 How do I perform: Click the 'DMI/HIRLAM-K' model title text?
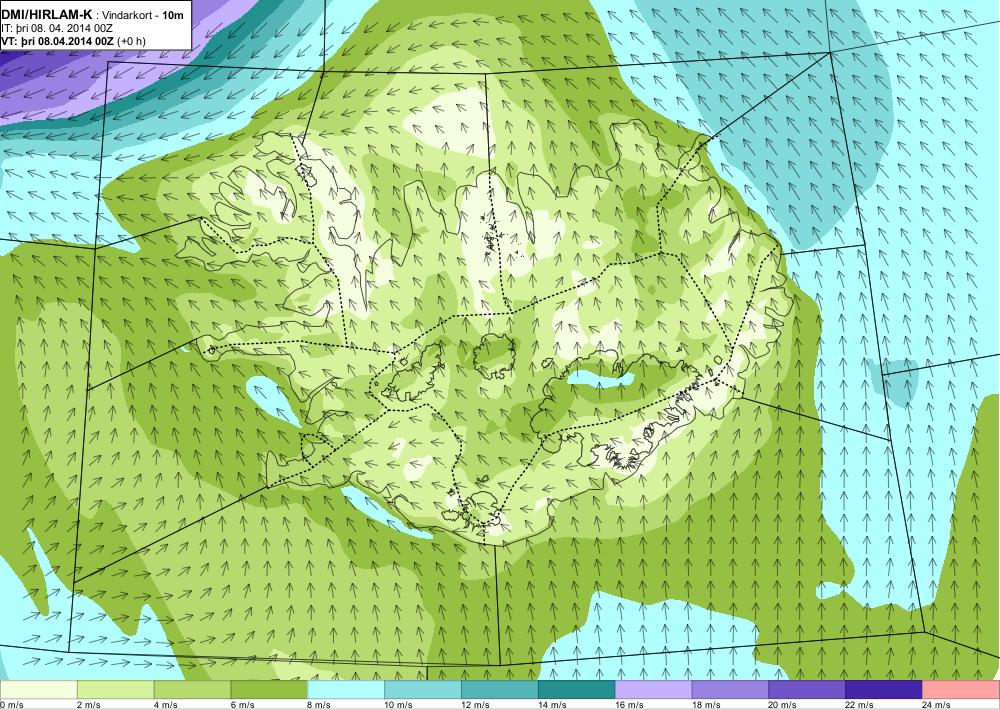click(x=47, y=15)
